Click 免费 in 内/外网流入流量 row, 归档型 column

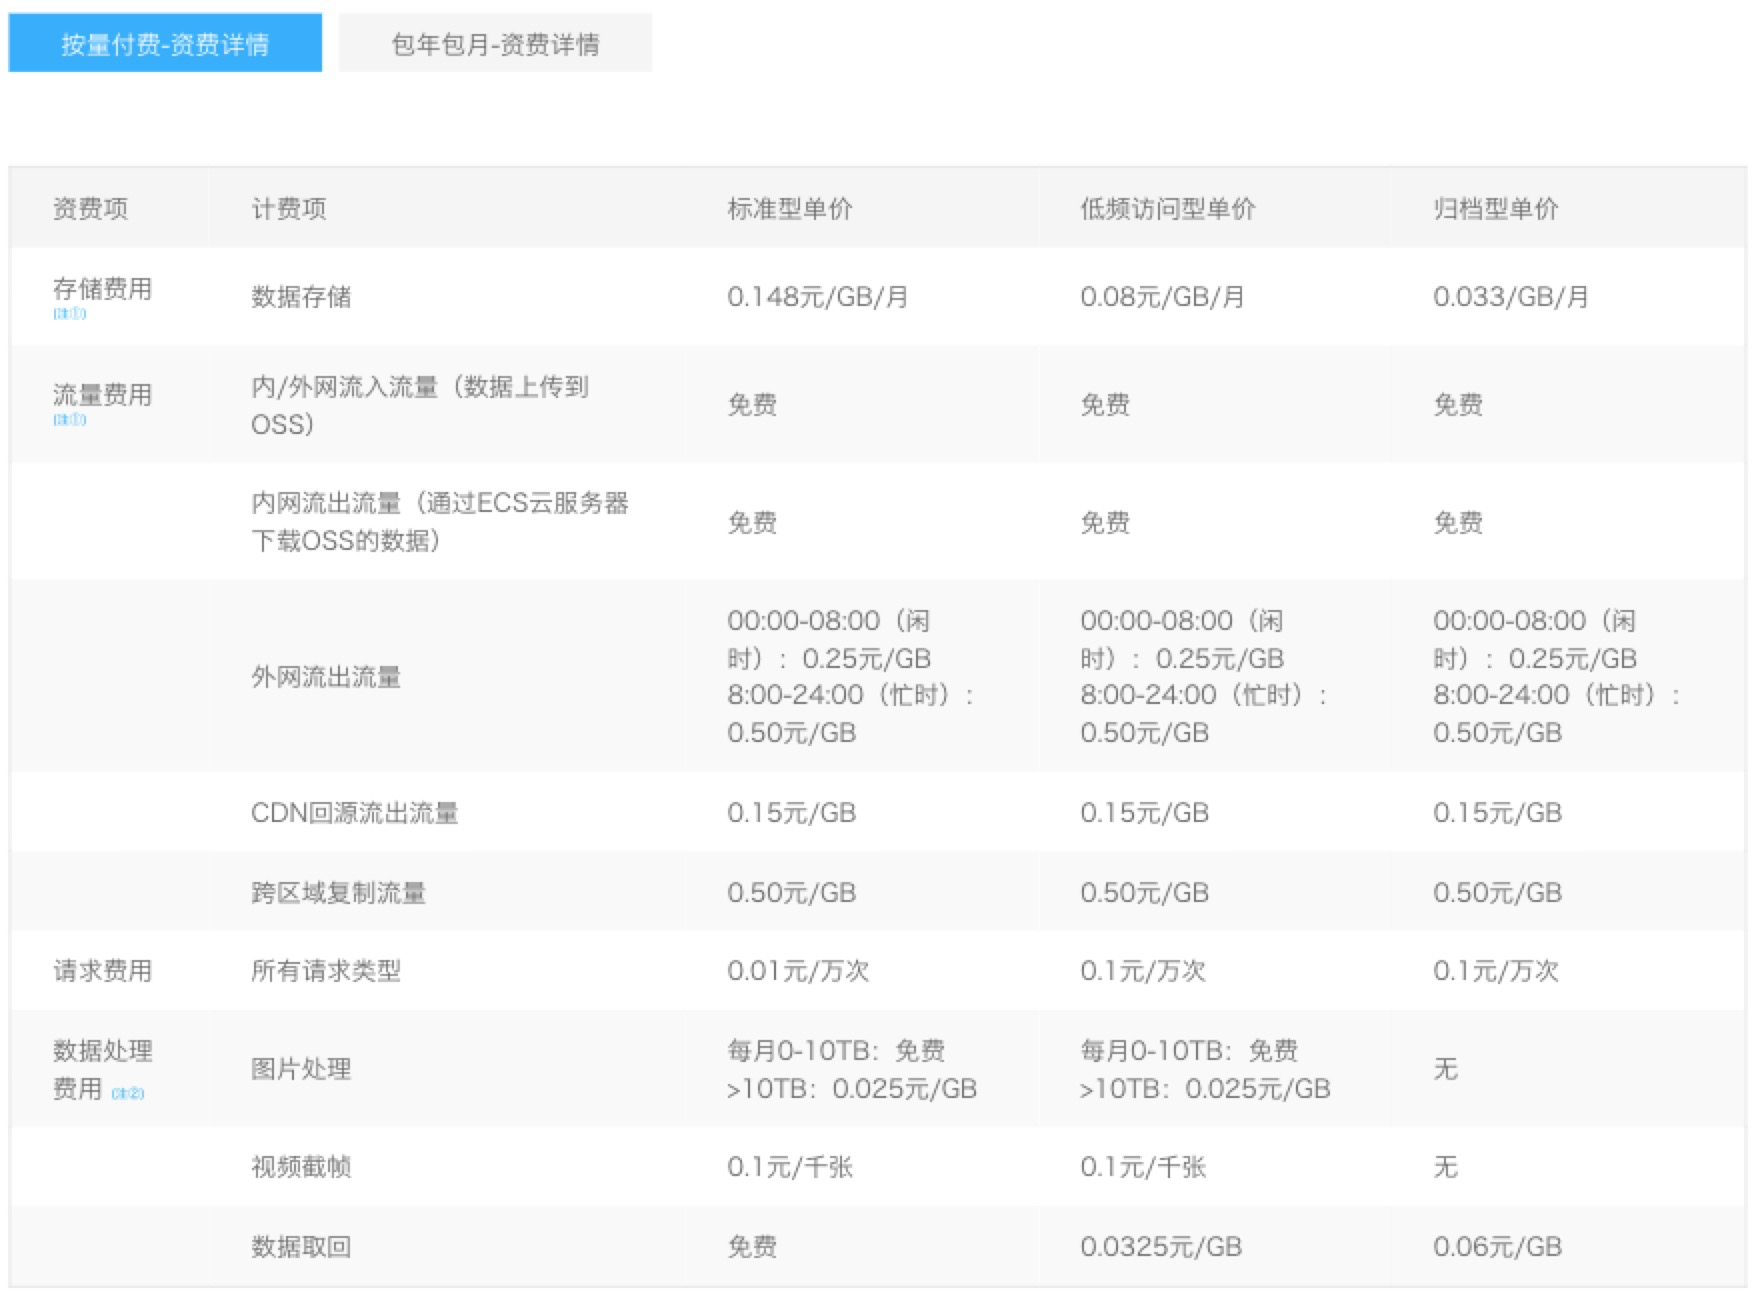[x=1458, y=405]
